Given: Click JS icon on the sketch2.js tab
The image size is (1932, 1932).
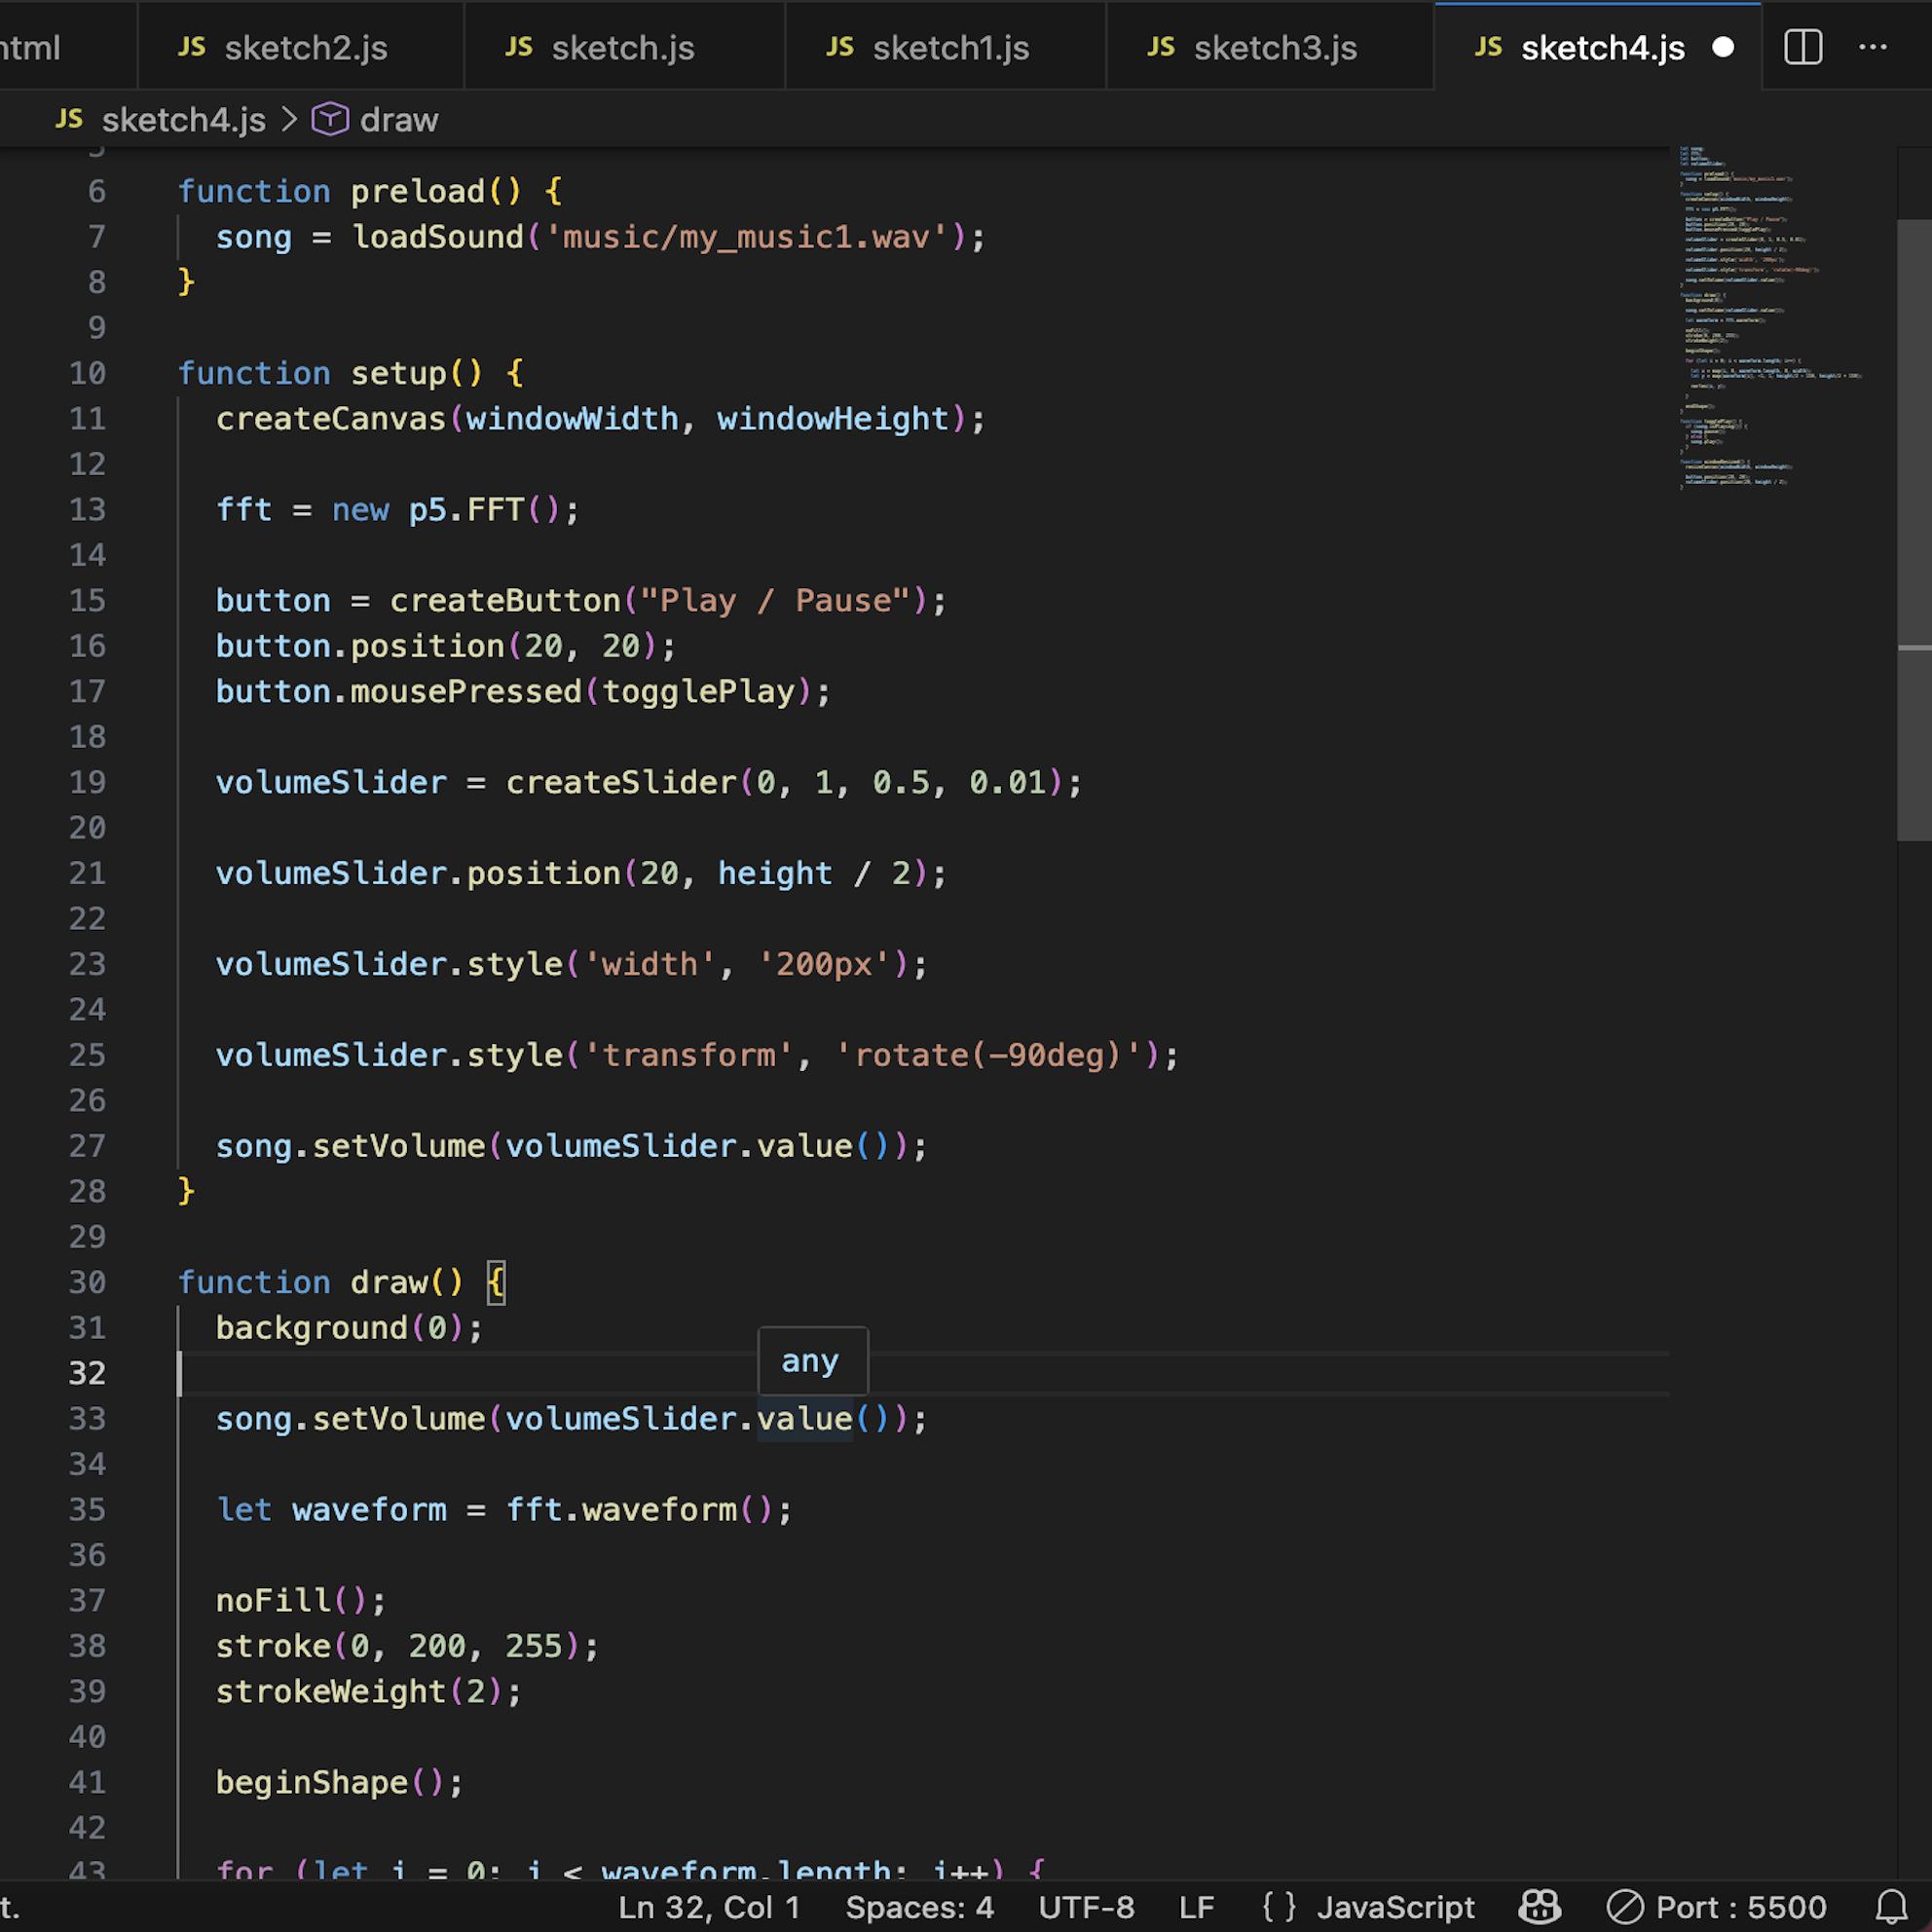Looking at the screenshot, I should click(191, 47).
